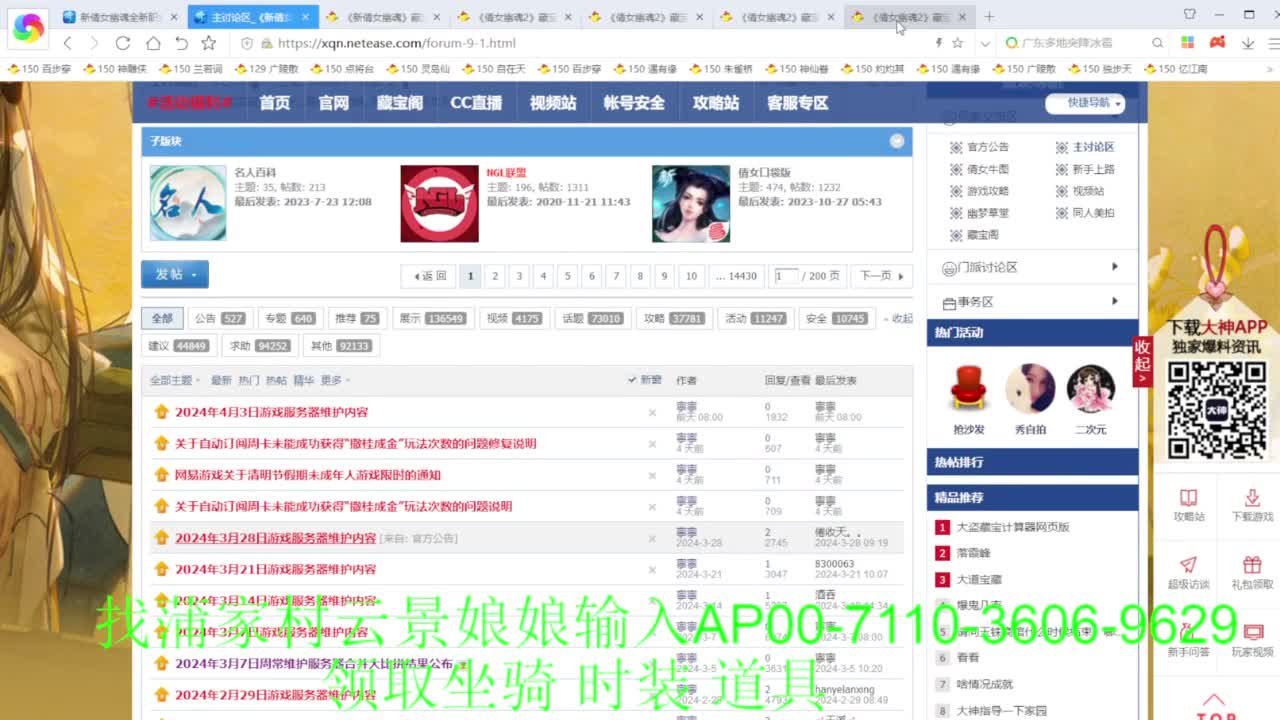The height and width of the screenshot is (720, 1280).
Task: Click the 秀自拍 avatar icon
Action: (1030, 389)
